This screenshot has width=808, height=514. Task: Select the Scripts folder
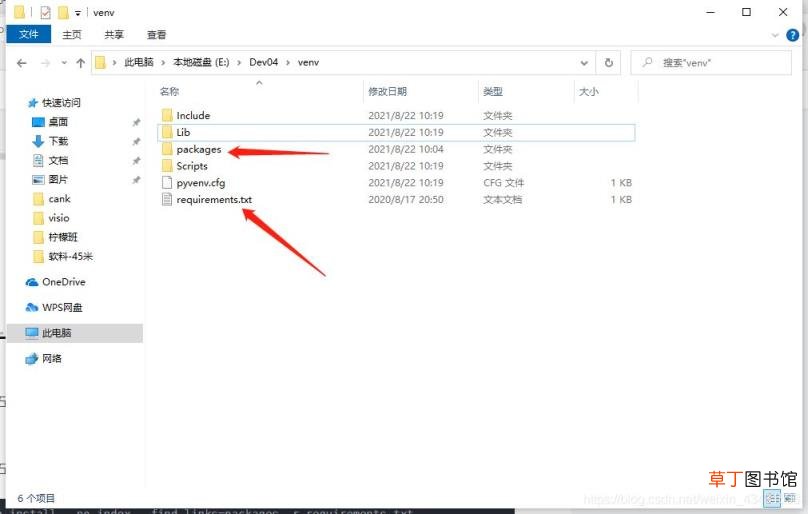click(x=192, y=166)
